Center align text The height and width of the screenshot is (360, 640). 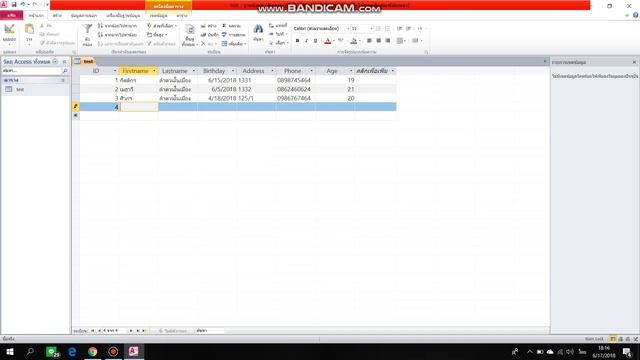(x=378, y=40)
